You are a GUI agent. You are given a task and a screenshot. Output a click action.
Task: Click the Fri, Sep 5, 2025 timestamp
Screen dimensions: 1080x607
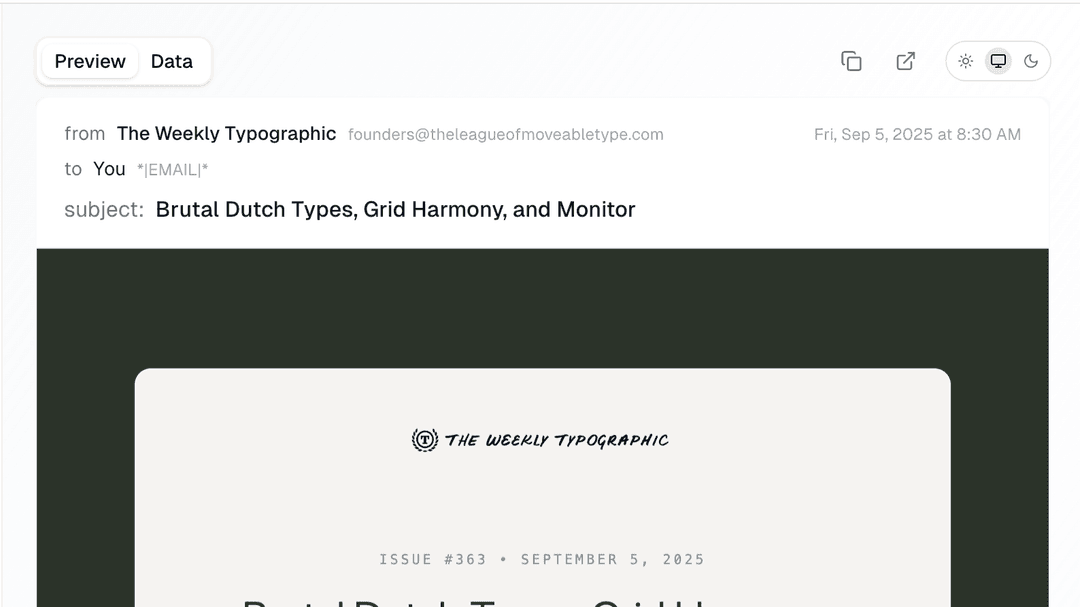pyautogui.click(x=917, y=135)
